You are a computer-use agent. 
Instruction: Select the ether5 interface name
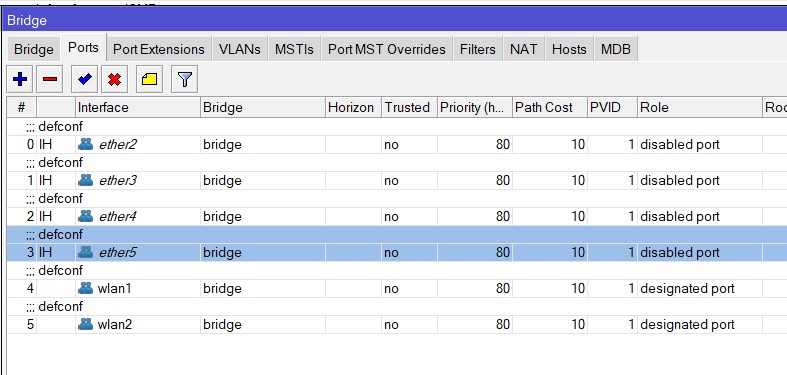pos(118,253)
